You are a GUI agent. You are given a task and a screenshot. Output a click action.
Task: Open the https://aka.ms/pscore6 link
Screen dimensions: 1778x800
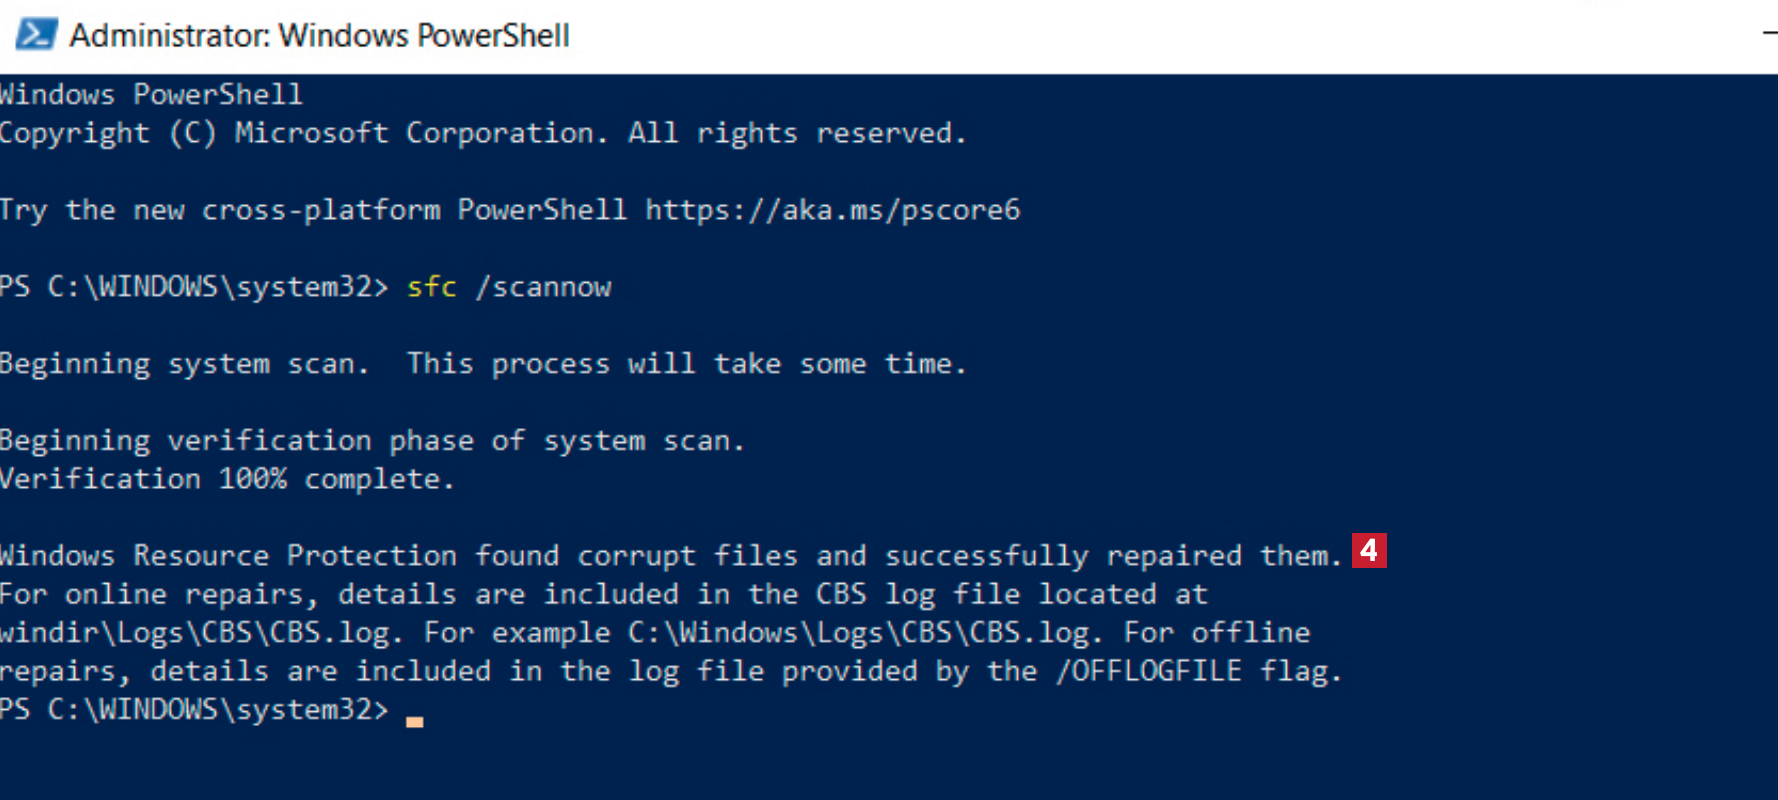coord(832,210)
